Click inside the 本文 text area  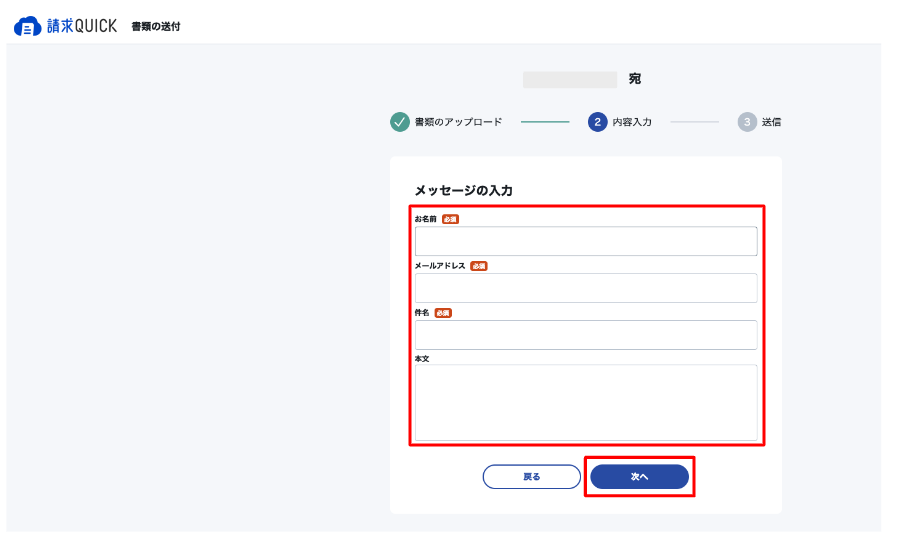586,402
